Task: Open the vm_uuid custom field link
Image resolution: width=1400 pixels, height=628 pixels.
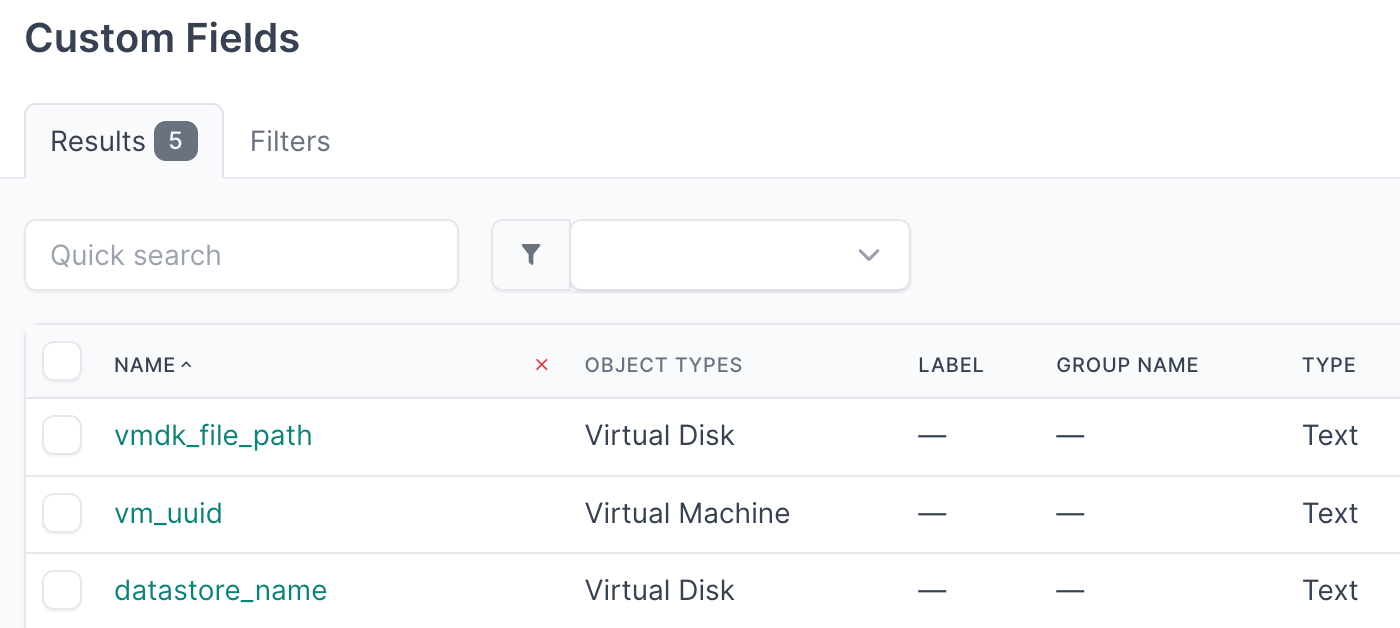Action: tap(168, 513)
